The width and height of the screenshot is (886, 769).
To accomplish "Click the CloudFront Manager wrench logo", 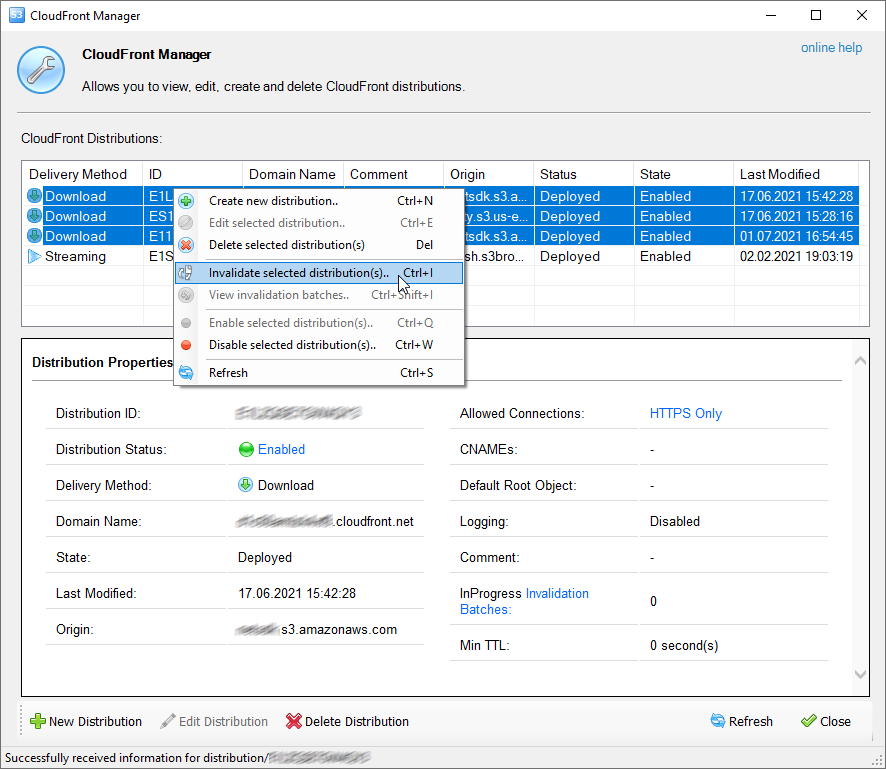I will [x=41, y=70].
